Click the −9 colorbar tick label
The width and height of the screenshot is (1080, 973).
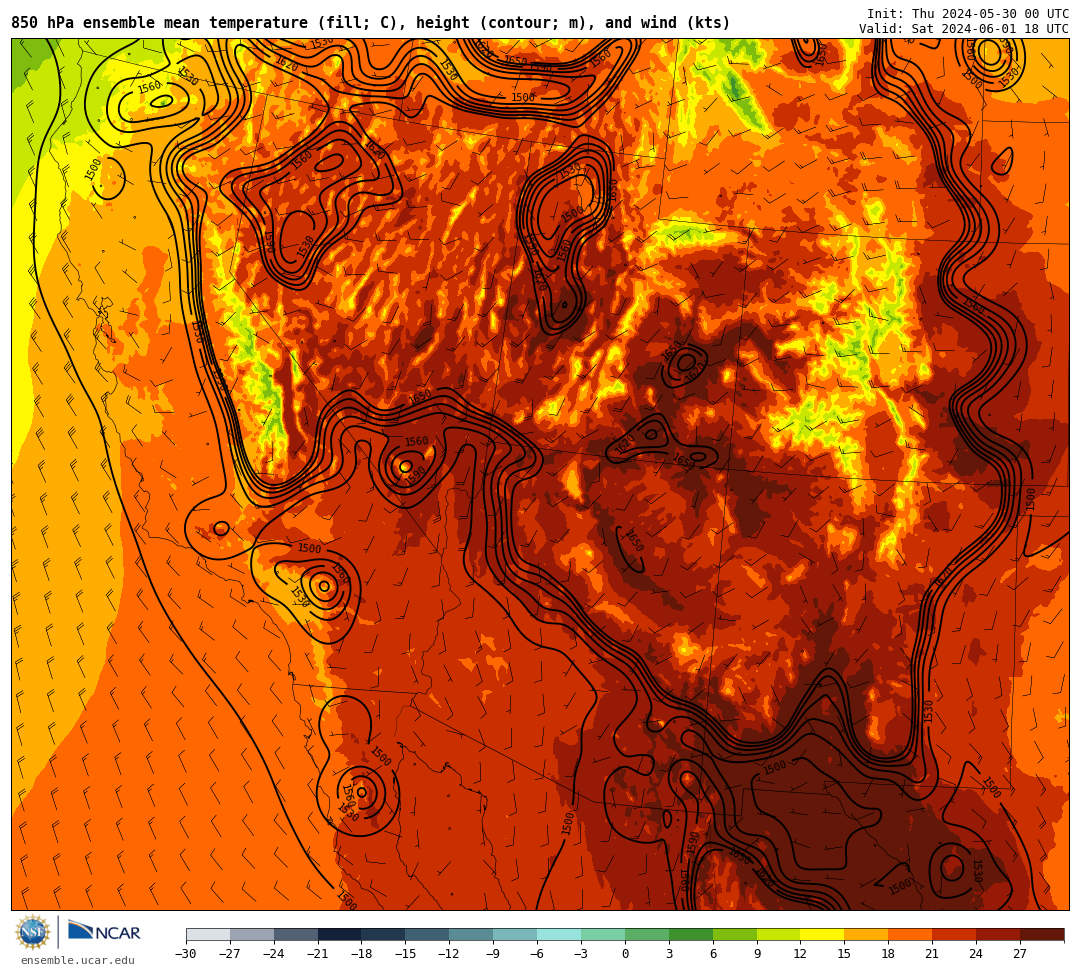tap(493, 954)
